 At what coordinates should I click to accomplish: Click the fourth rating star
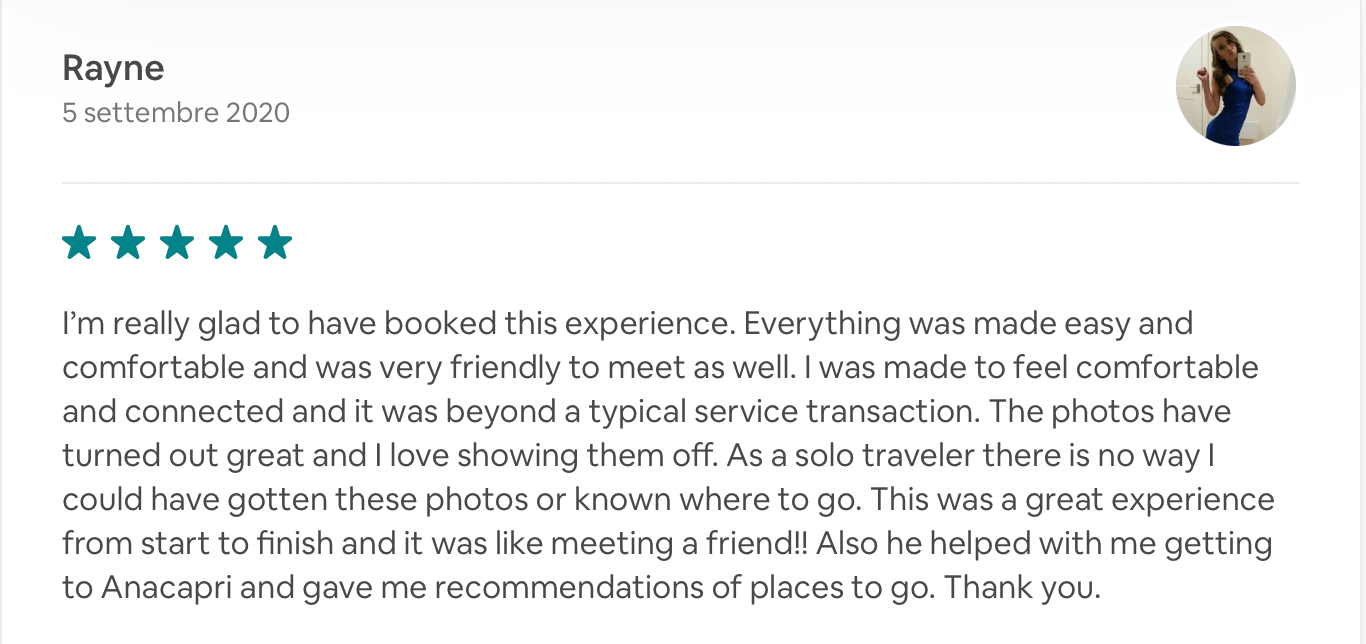(x=226, y=243)
